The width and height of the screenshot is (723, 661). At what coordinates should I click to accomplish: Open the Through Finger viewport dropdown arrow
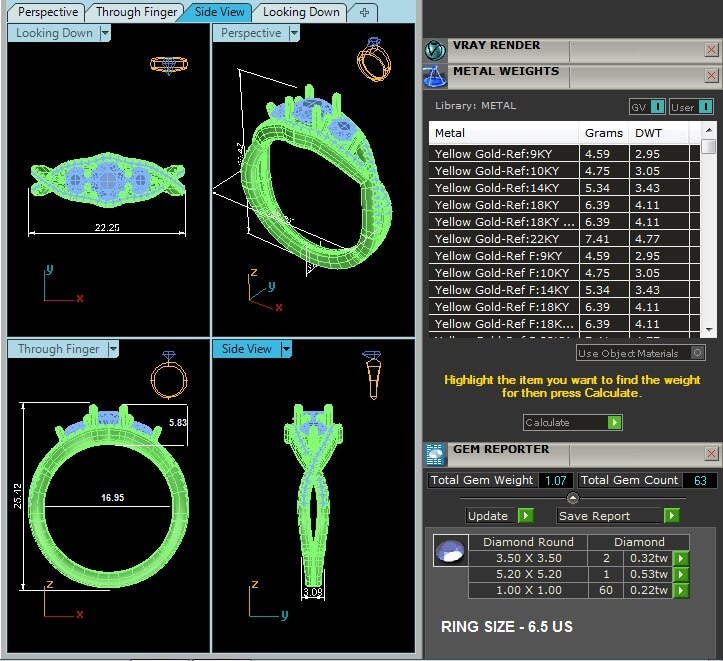pos(113,349)
